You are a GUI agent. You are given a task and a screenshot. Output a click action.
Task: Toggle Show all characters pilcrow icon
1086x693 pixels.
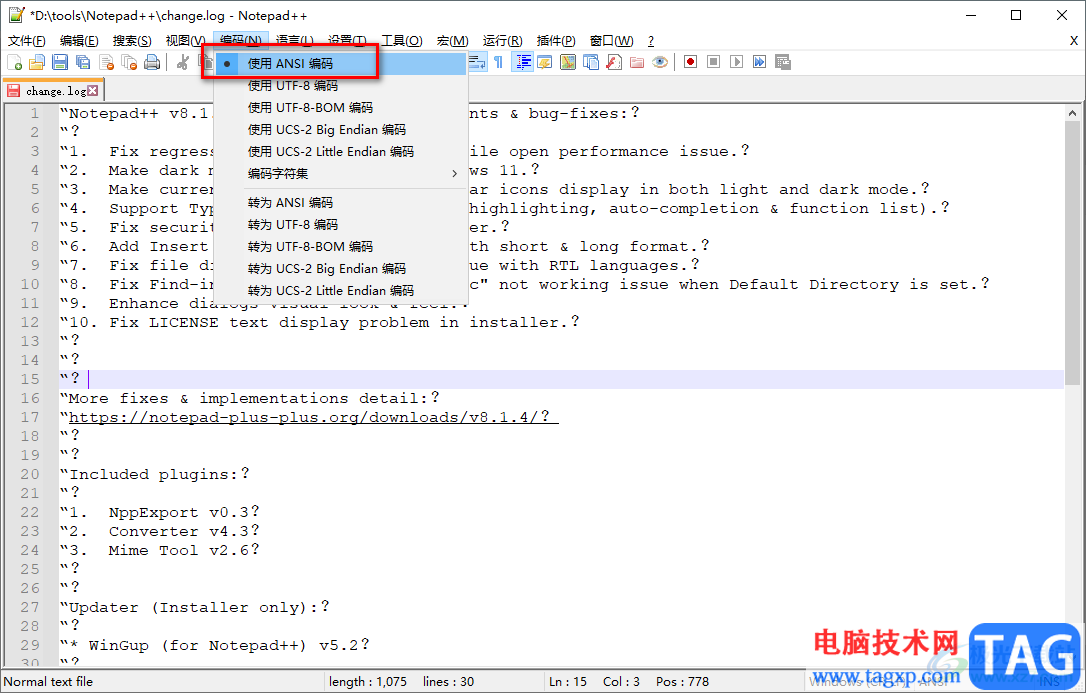click(499, 62)
